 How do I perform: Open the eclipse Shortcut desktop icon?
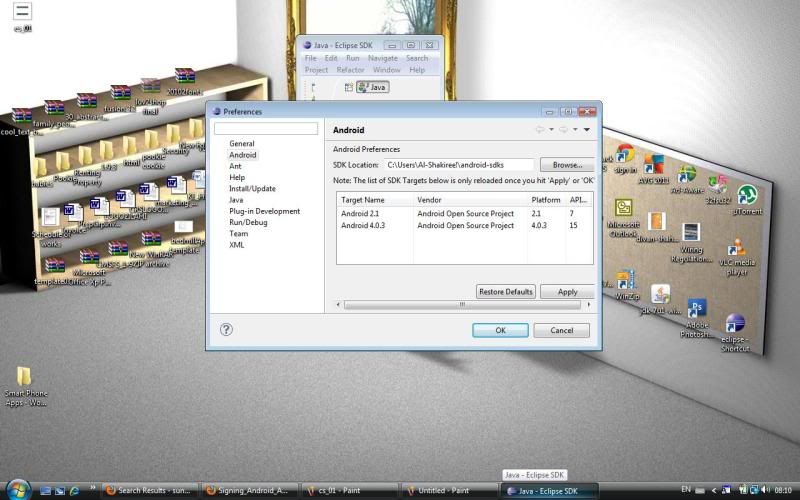735,324
